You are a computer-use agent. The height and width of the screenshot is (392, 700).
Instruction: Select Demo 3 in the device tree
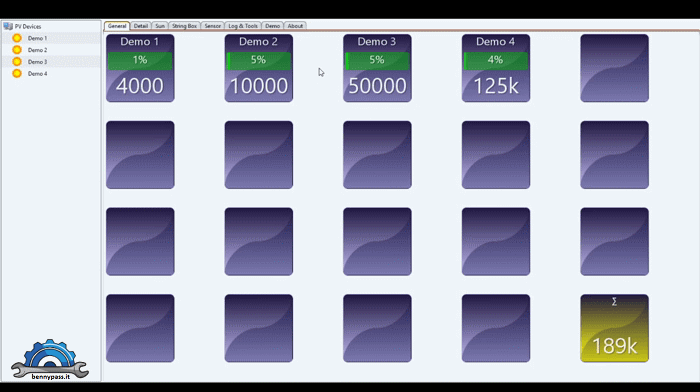point(38,62)
